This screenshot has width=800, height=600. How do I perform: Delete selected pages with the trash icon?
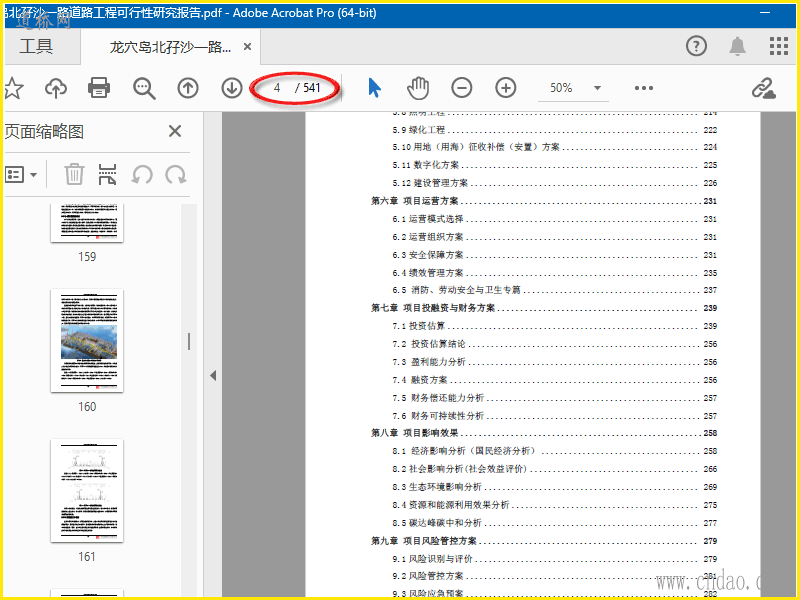tap(74, 174)
